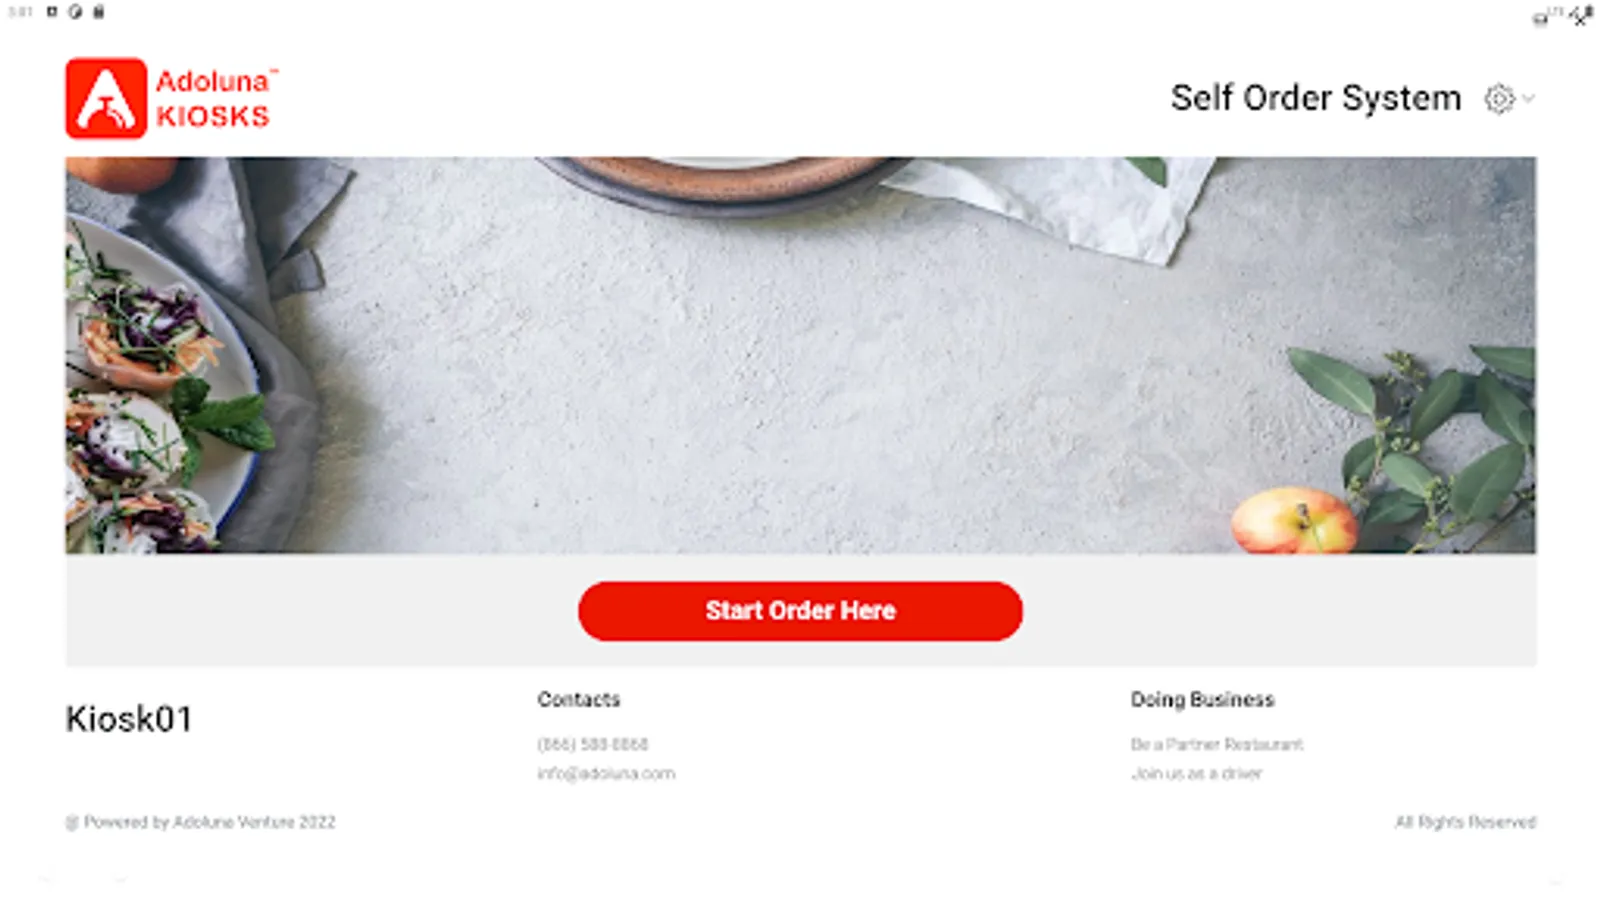Image resolution: width=1600 pixels, height=900 pixels.
Task: Click the square notification icon in status bar
Action: pos(52,12)
